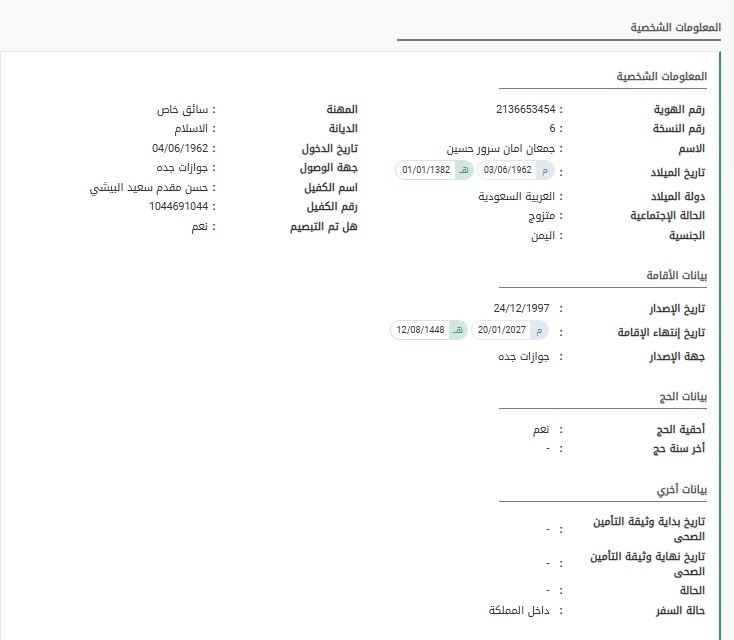Click the Gregorian badge beside birth date 03/06/1962
The width and height of the screenshot is (734, 640).
coord(543,171)
